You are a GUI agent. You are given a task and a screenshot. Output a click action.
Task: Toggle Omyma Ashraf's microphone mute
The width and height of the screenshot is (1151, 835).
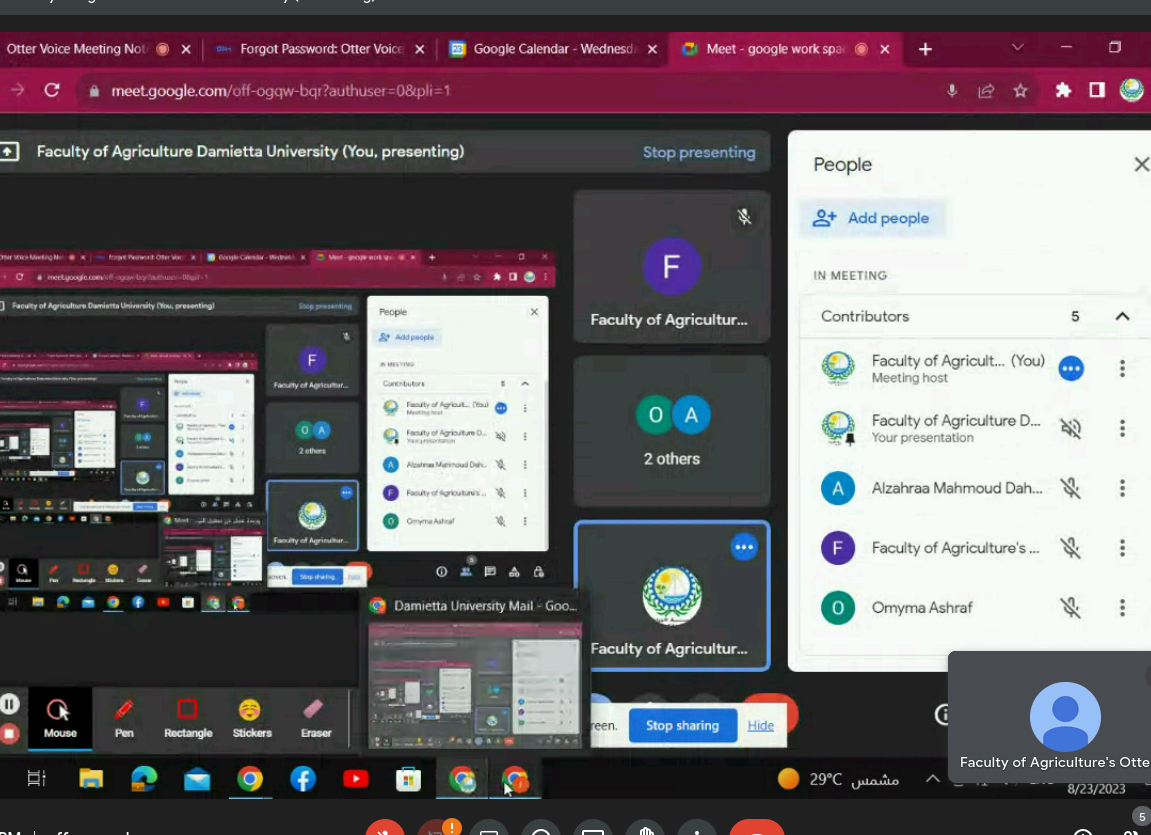(x=1070, y=608)
